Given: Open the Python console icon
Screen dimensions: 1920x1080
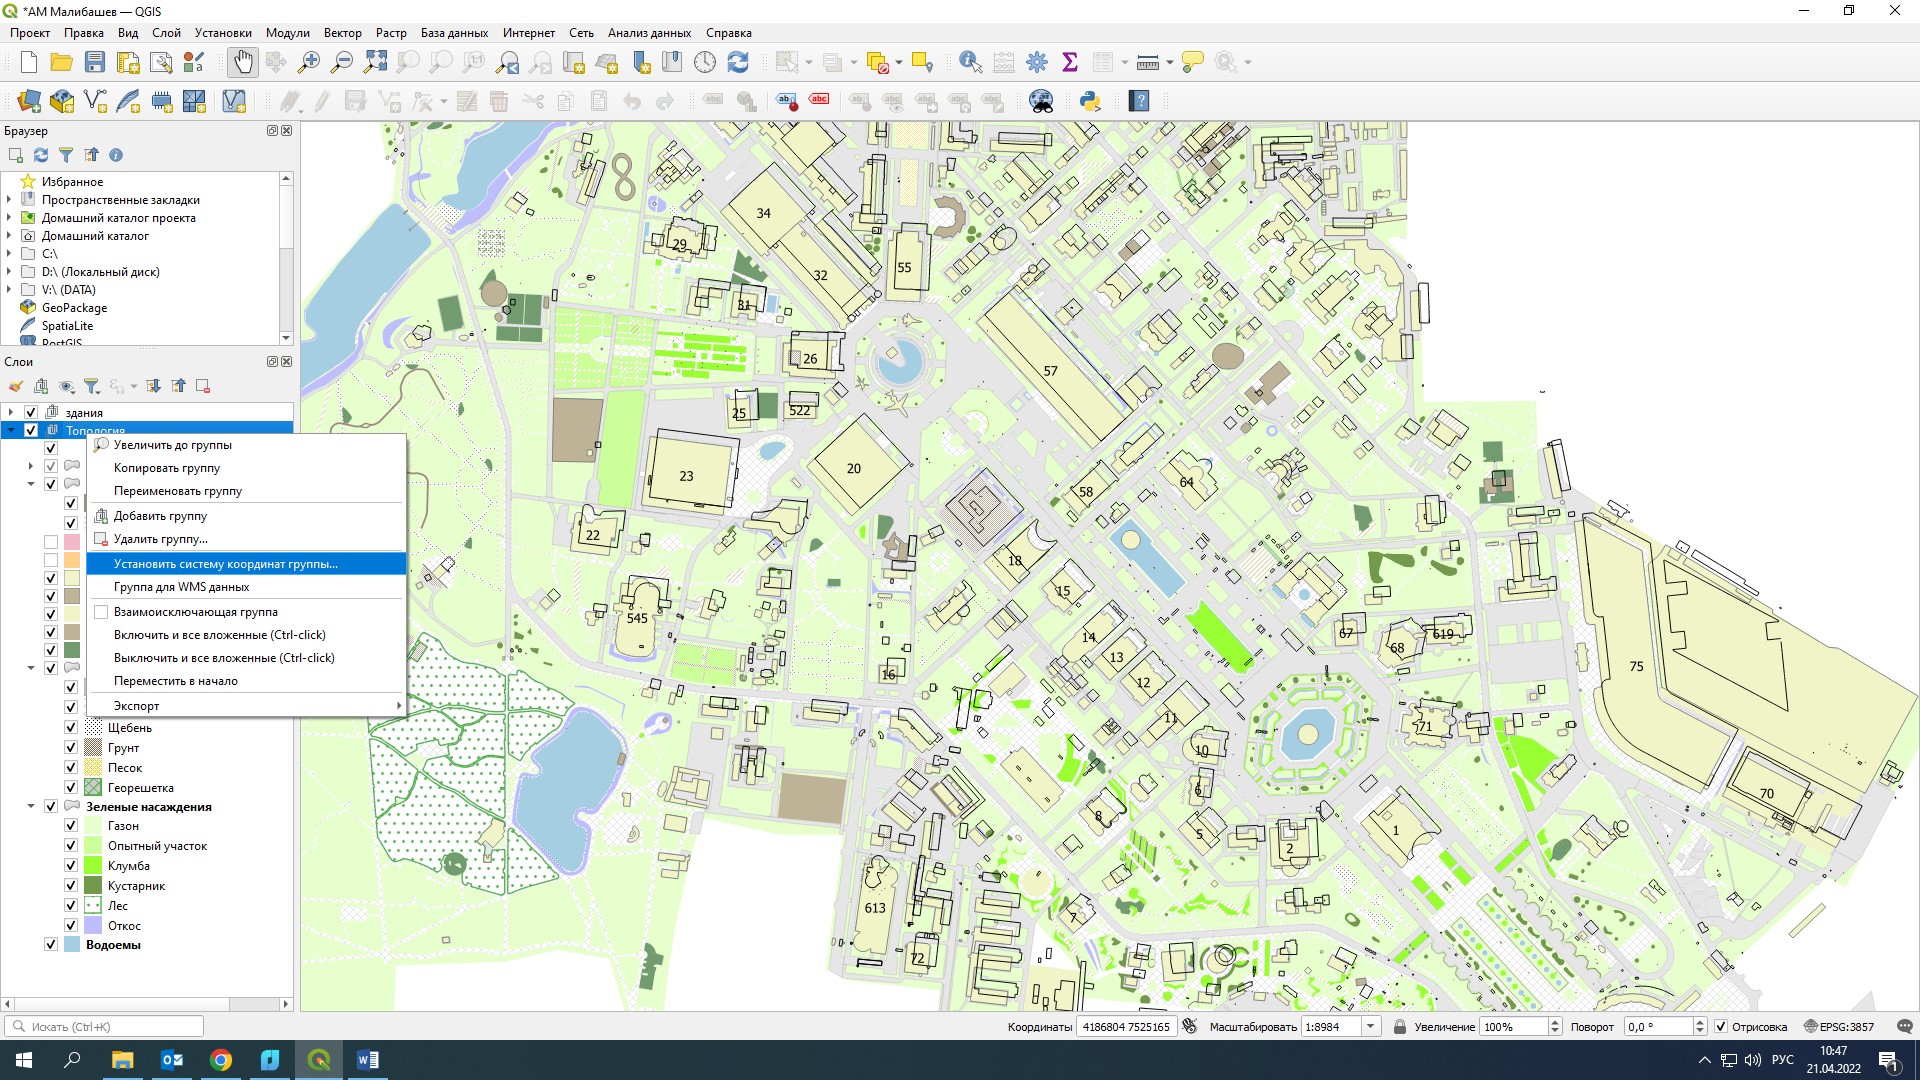Looking at the screenshot, I should (x=1090, y=101).
